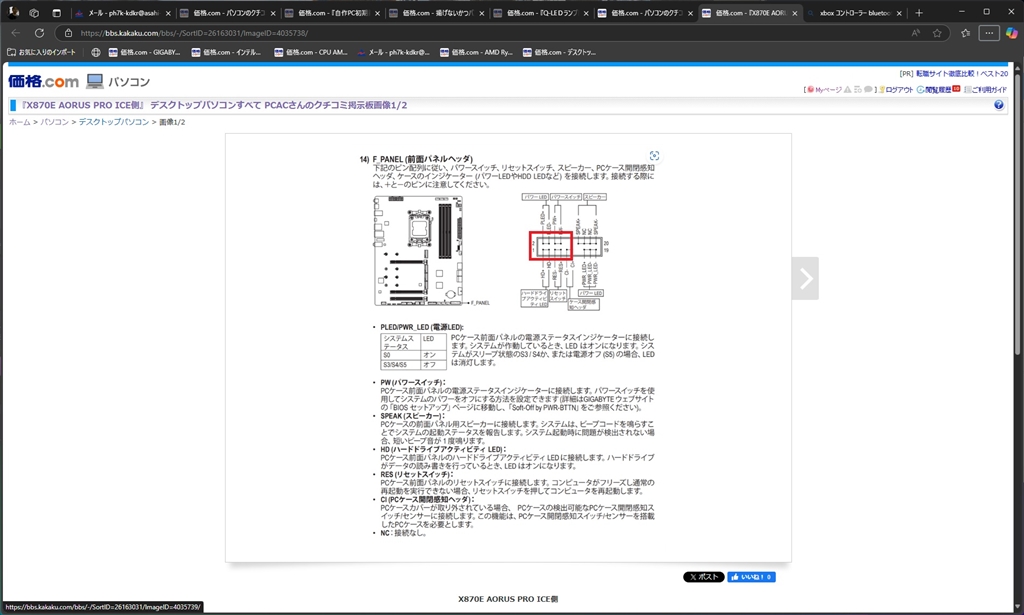Click the X ポスト share button
This screenshot has height=615, width=1024.
[x=703, y=577]
